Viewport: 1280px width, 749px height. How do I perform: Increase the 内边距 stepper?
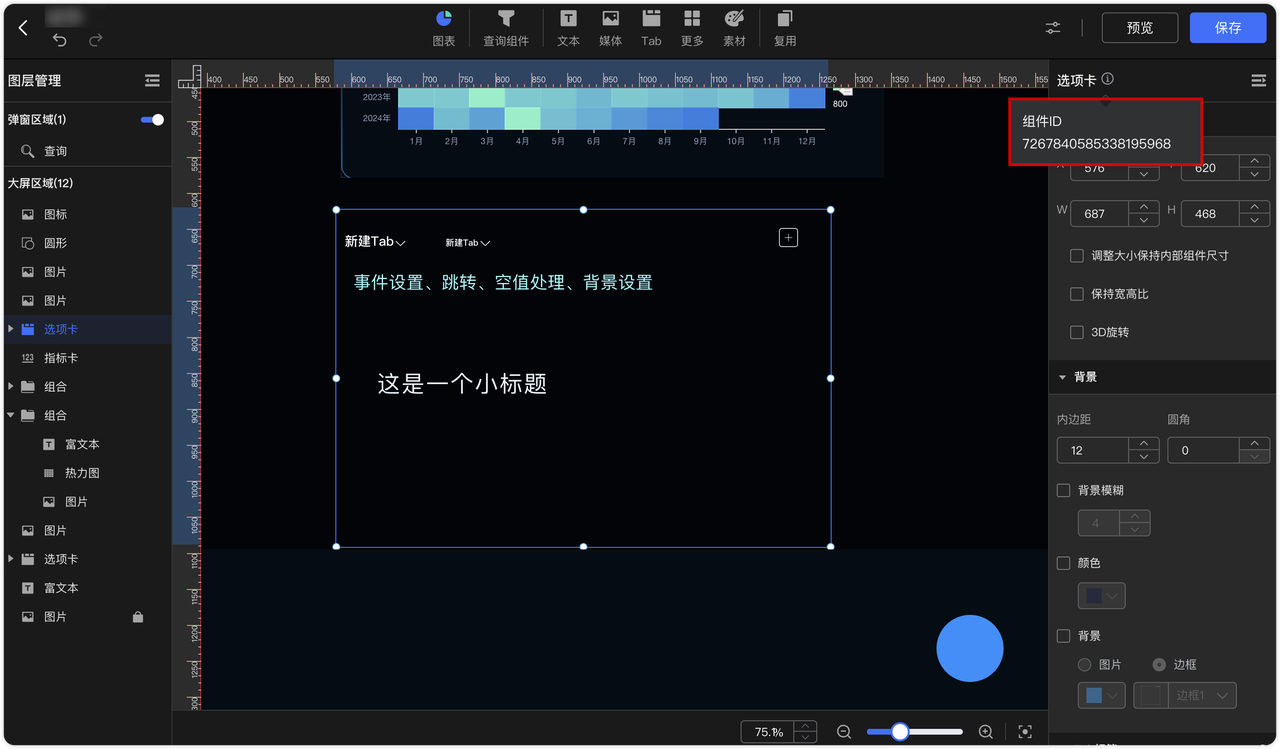point(1144,444)
